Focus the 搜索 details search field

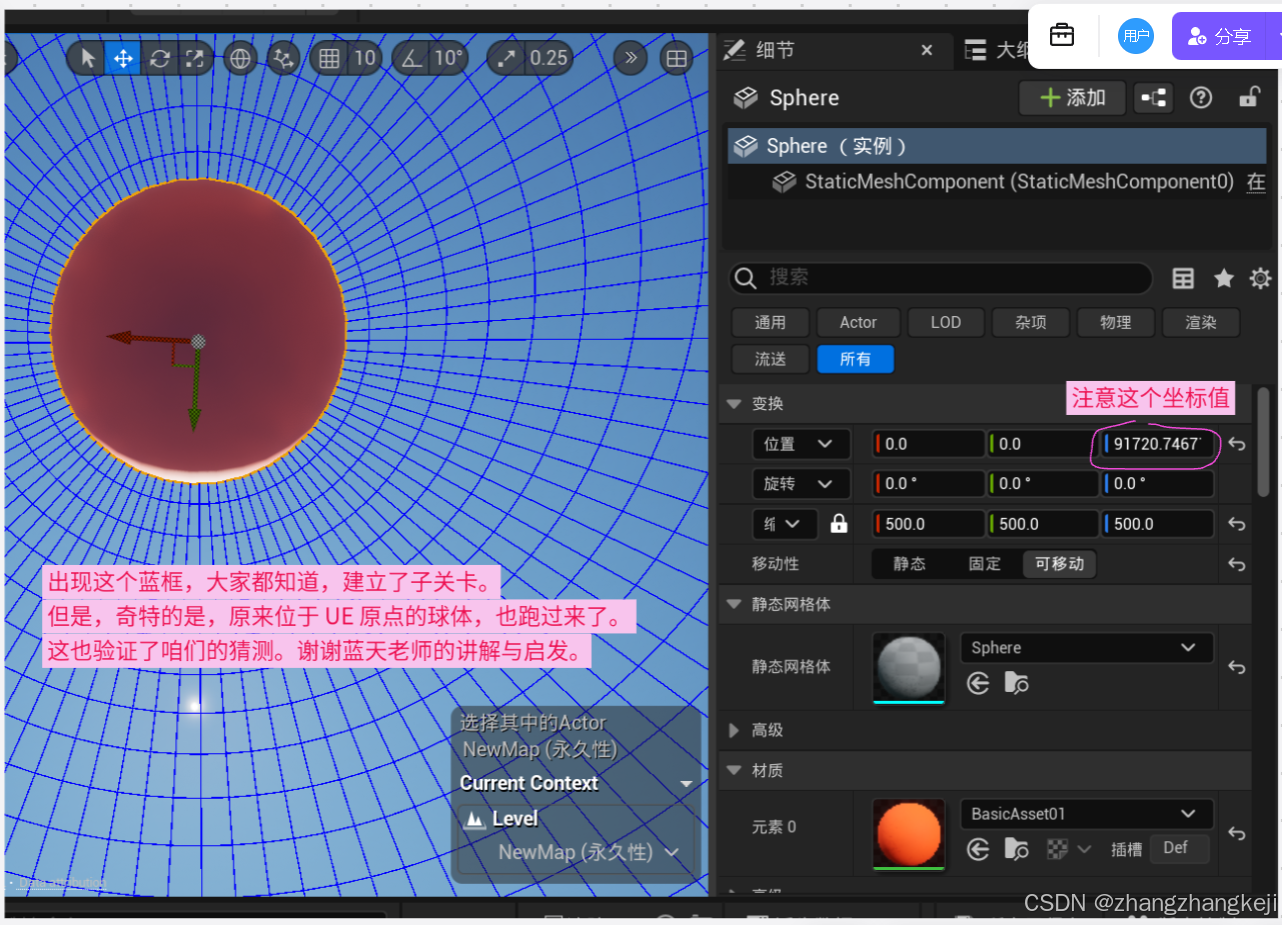[940, 278]
